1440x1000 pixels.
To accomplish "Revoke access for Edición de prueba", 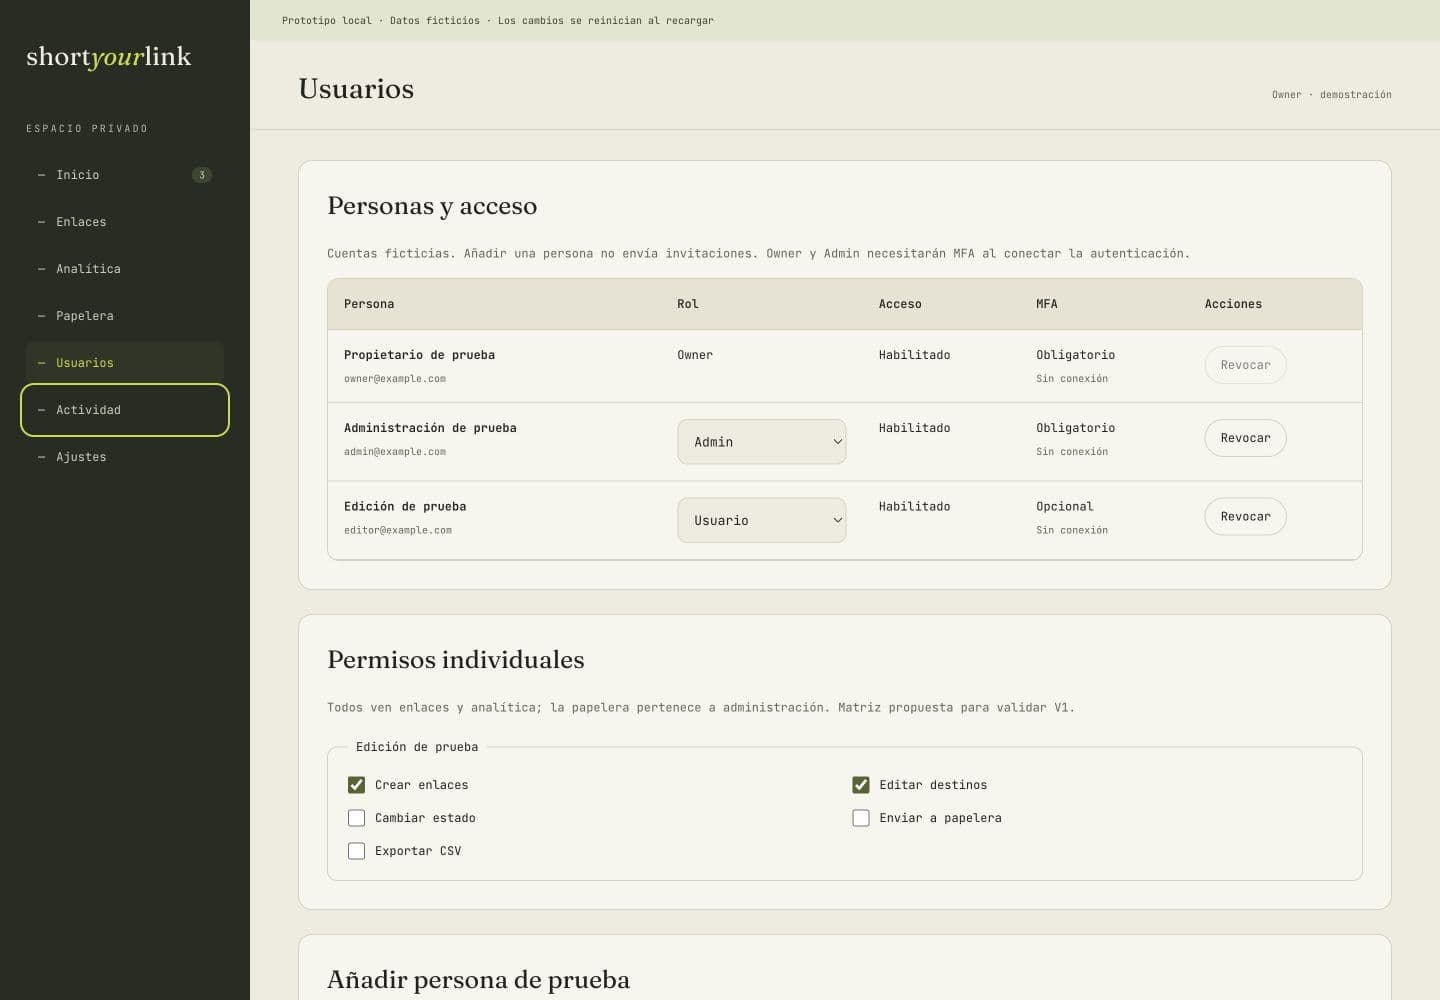I will point(1245,517).
